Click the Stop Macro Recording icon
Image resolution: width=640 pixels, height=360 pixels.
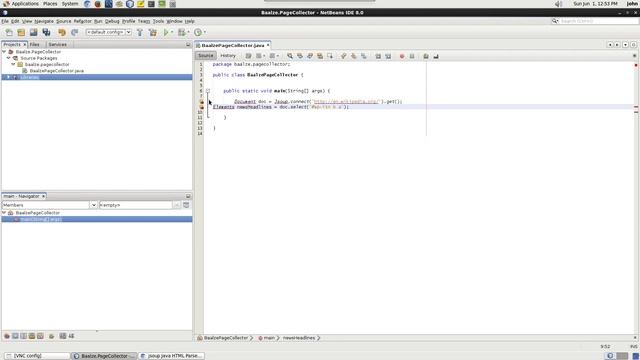[412, 56]
